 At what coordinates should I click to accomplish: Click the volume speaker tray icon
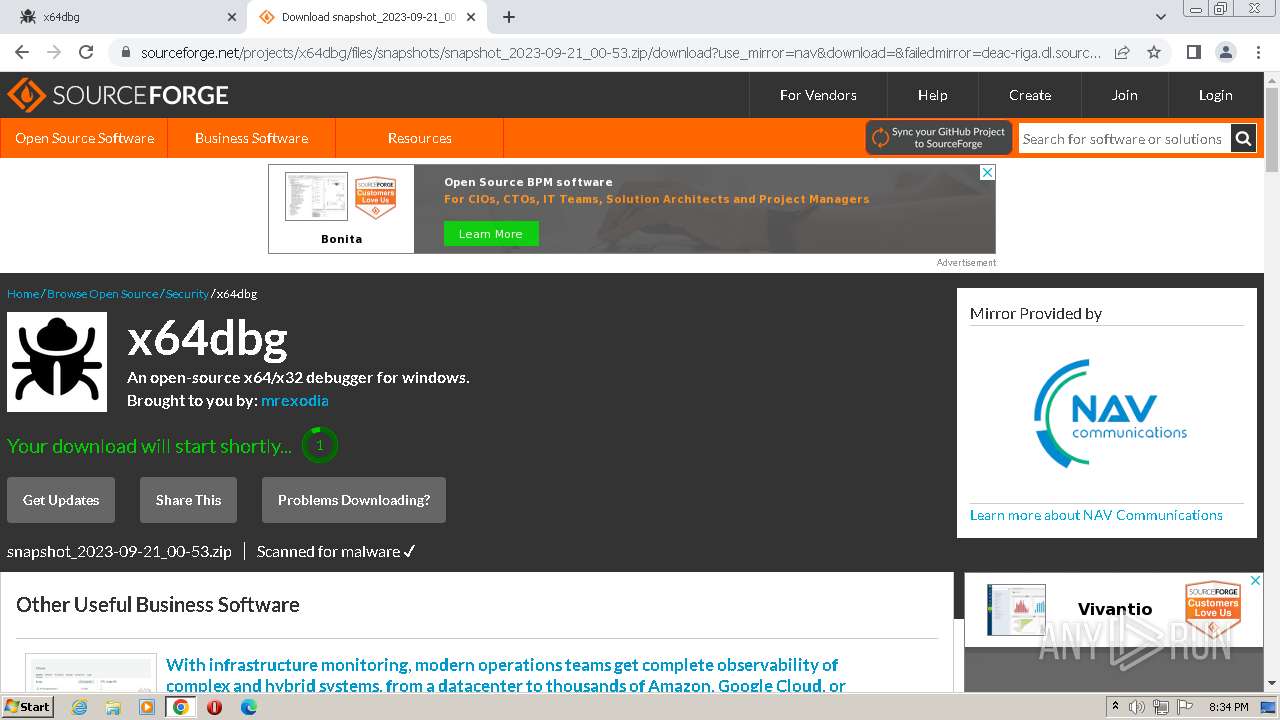[x=1137, y=707]
